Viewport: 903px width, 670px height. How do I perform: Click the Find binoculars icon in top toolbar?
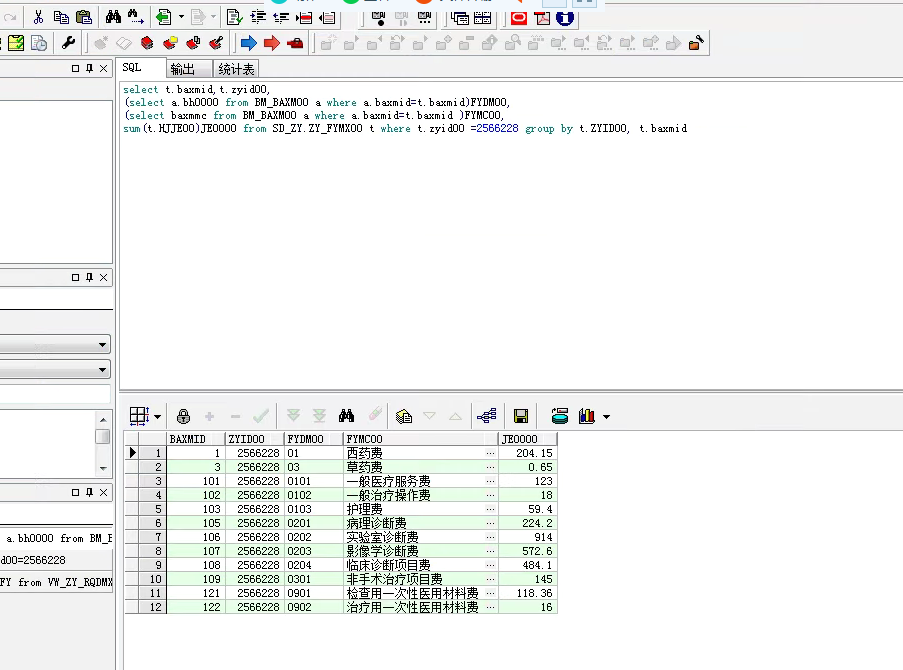[113, 17]
